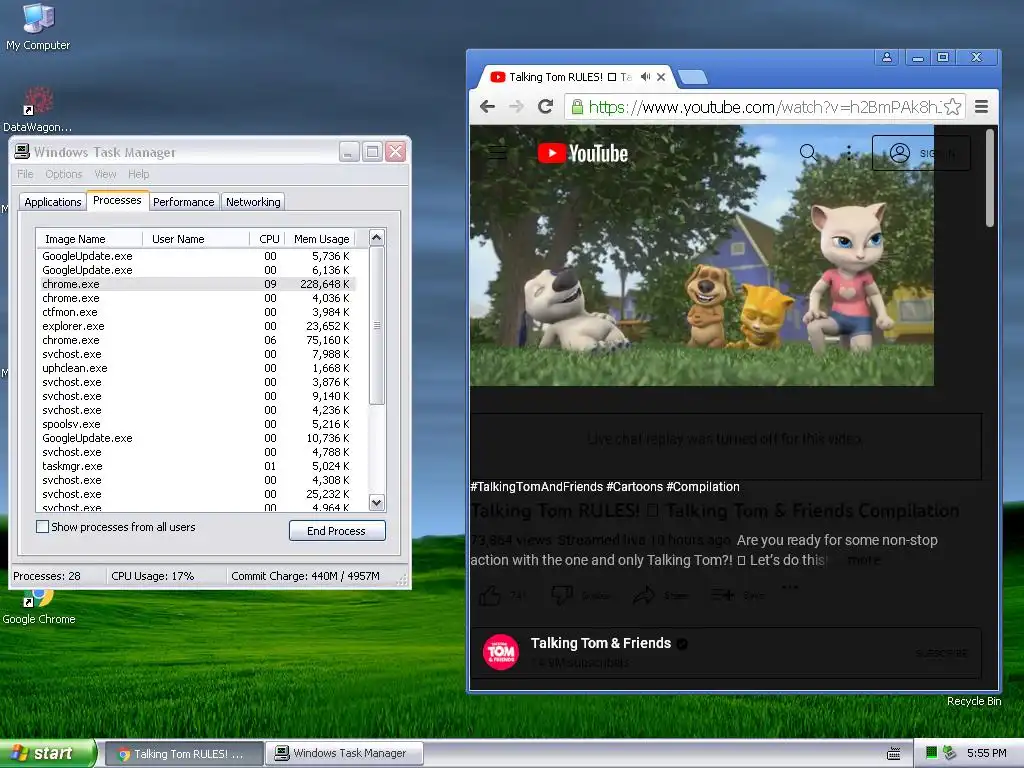The image size is (1024, 768).
Task: Open YouTube search magnifier
Action: click(808, 153)
